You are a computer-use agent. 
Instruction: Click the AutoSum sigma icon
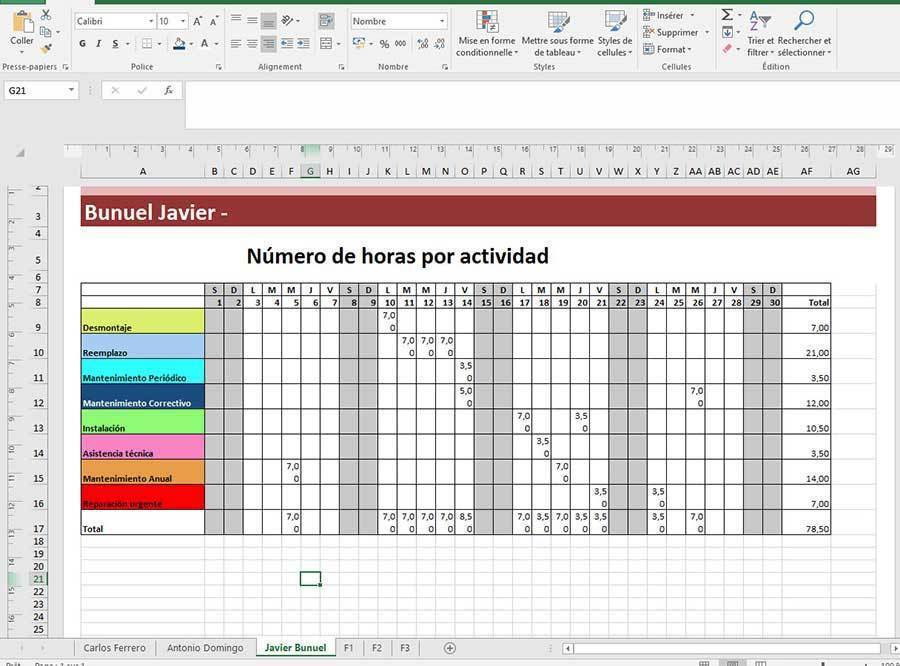[726, 15]
